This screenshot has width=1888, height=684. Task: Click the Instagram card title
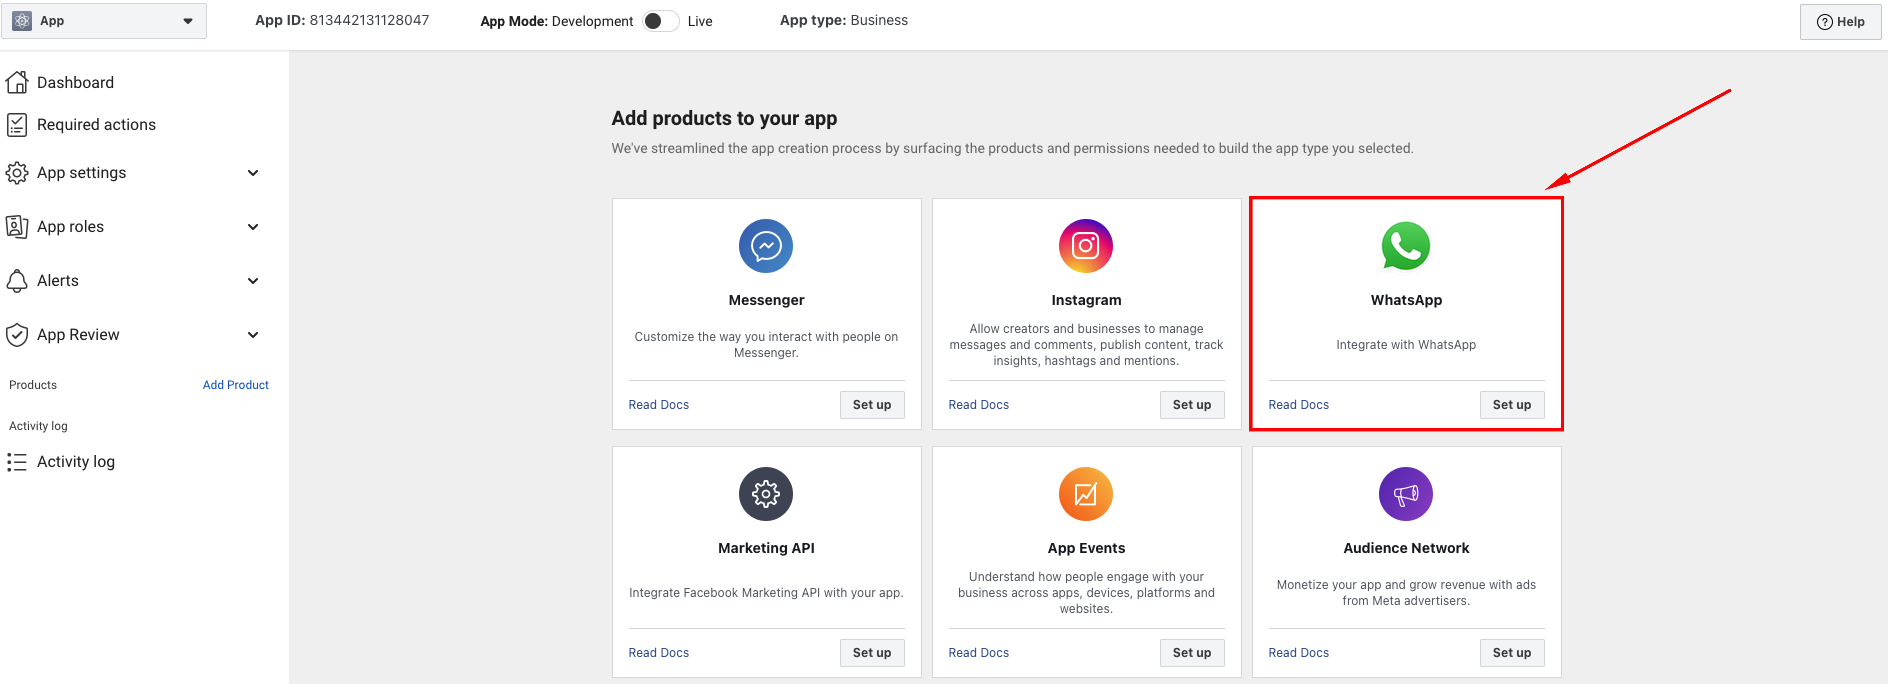coord(1086,300)
